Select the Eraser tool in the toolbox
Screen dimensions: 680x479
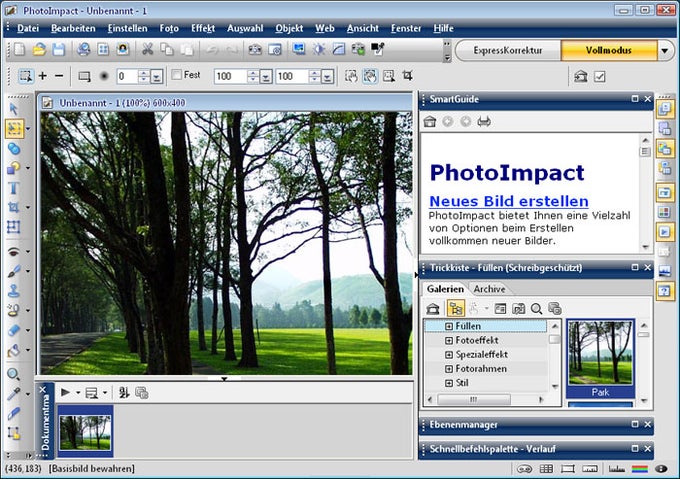13,330
